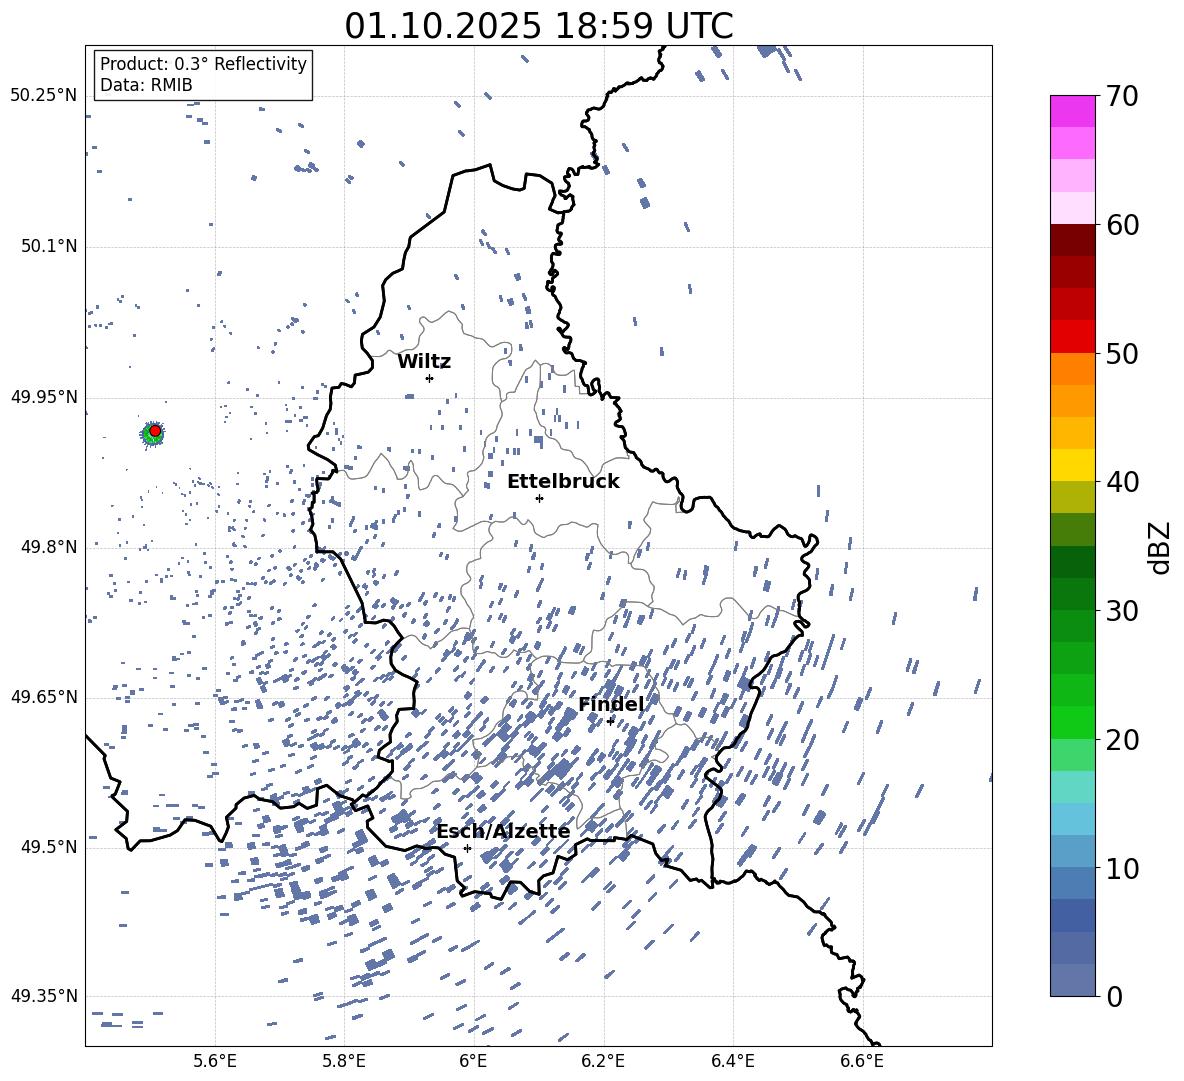
Task: Click the colorbar tick label 30
Action: coord(1123,611)
